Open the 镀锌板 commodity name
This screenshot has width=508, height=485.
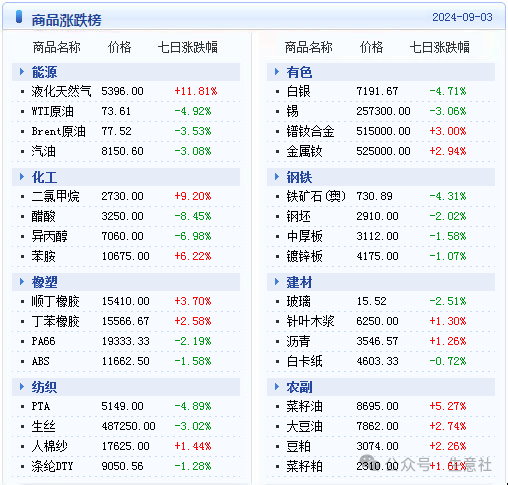click(304, 256)
